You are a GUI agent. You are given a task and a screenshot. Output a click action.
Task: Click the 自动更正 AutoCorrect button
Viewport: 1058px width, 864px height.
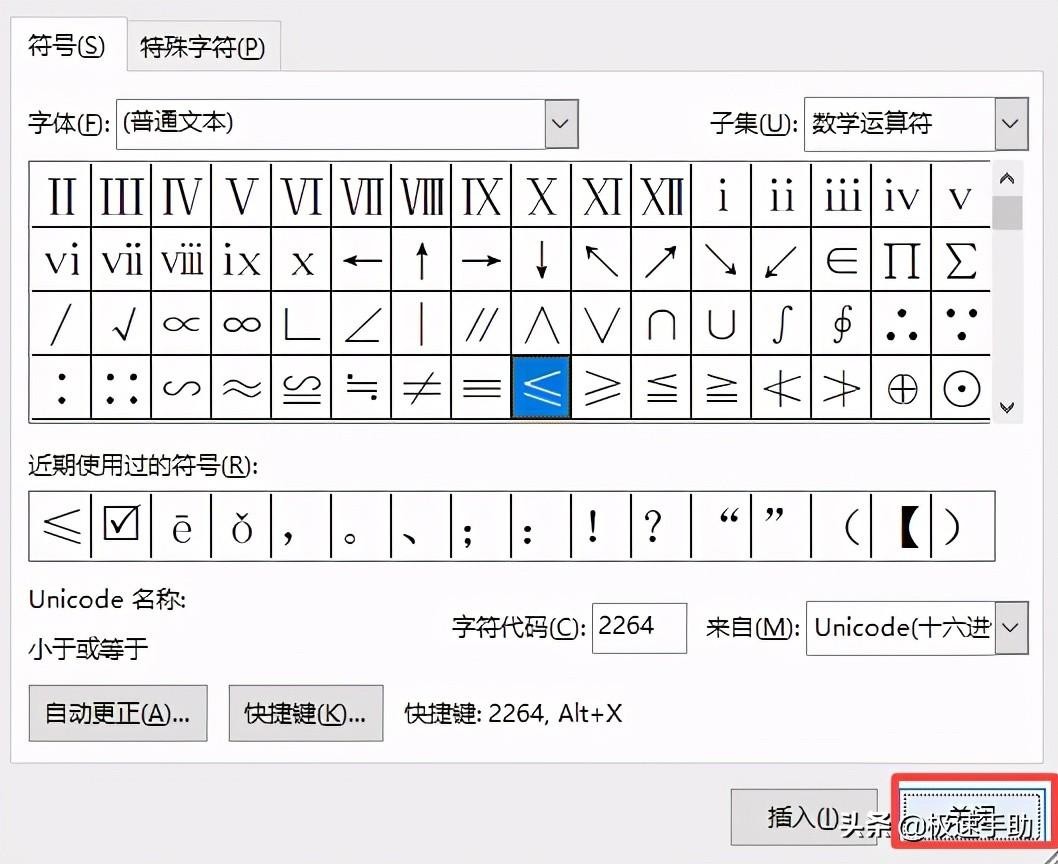(x=117, y=713)
